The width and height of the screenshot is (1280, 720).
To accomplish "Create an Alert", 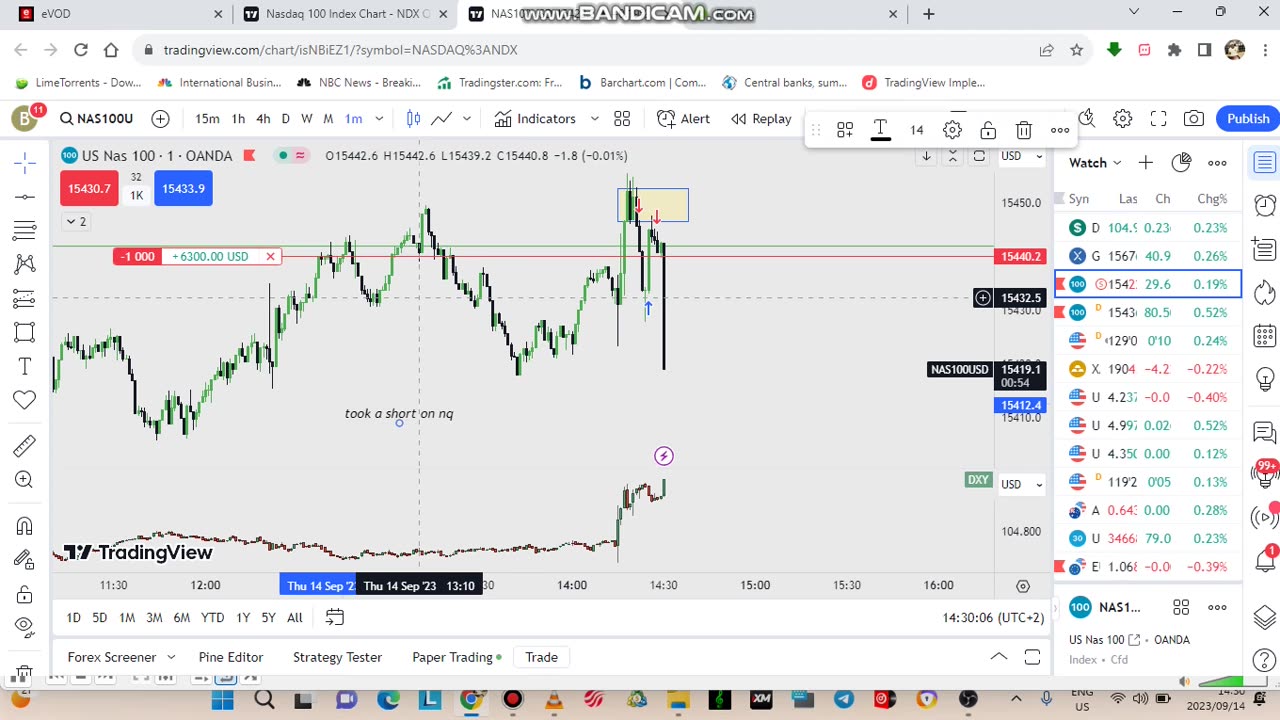I will tap(683, 119).
